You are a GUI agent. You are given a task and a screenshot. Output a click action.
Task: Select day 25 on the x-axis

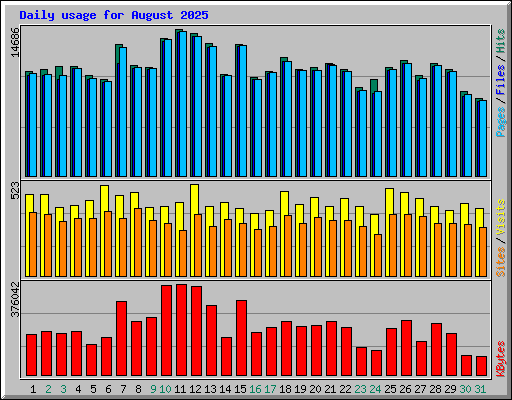pyautogui.click(x=390, y=389)
